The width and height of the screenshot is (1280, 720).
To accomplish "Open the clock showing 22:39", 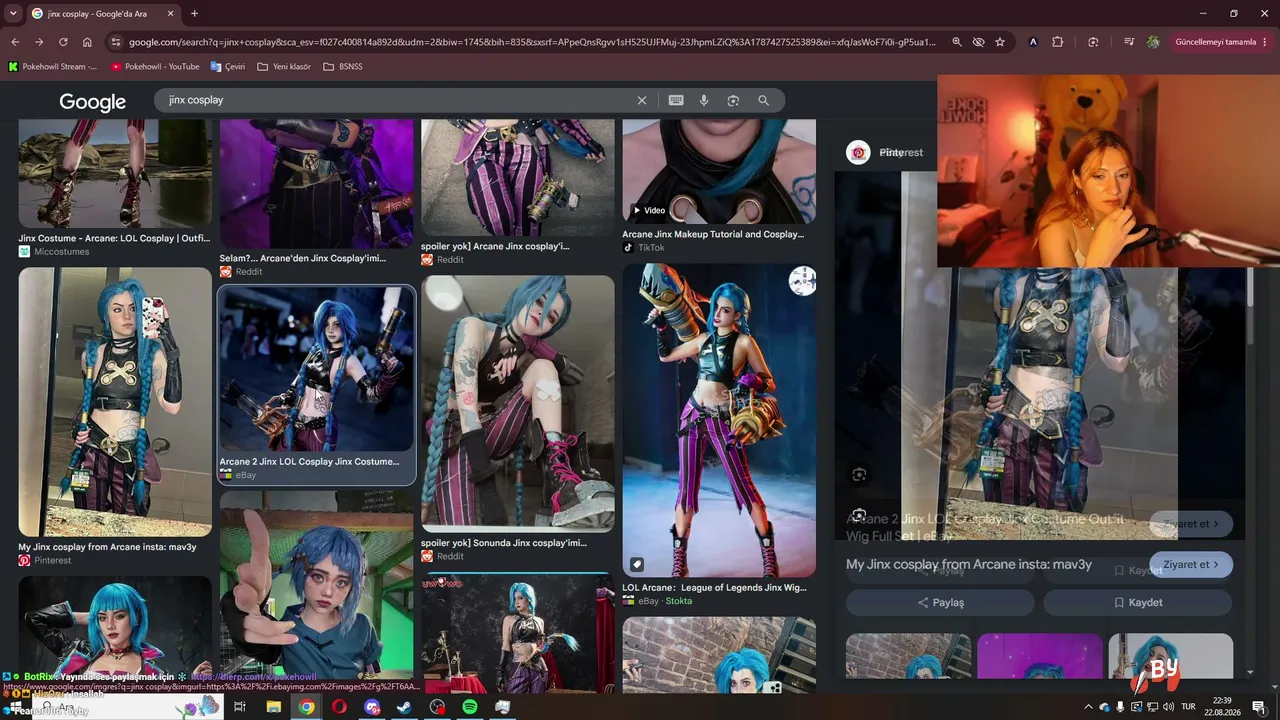I will (1222, 707).
